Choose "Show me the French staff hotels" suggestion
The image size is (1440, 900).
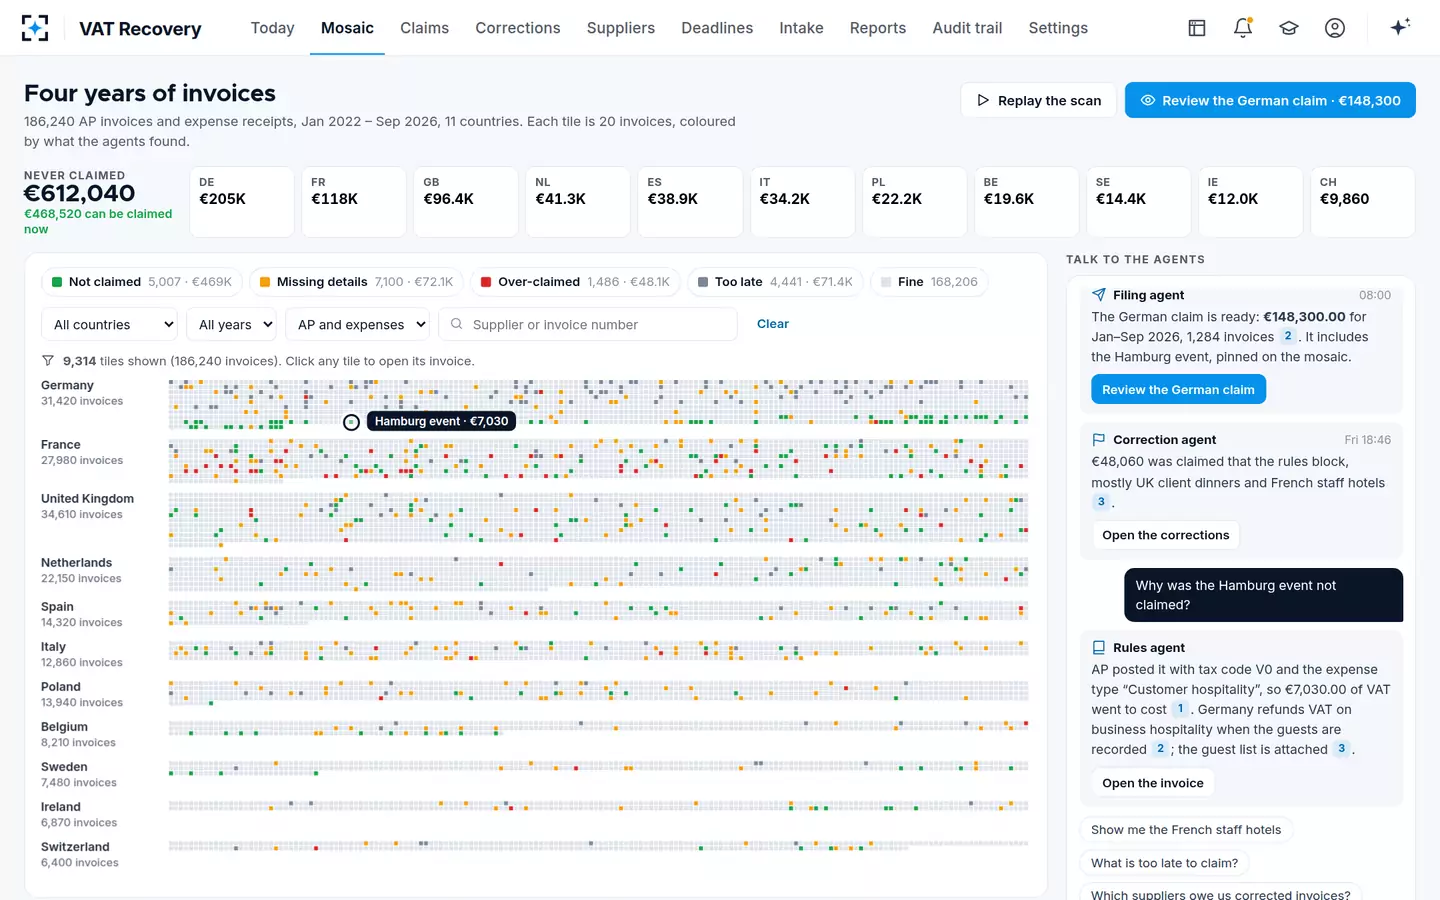pos(1186,830)
